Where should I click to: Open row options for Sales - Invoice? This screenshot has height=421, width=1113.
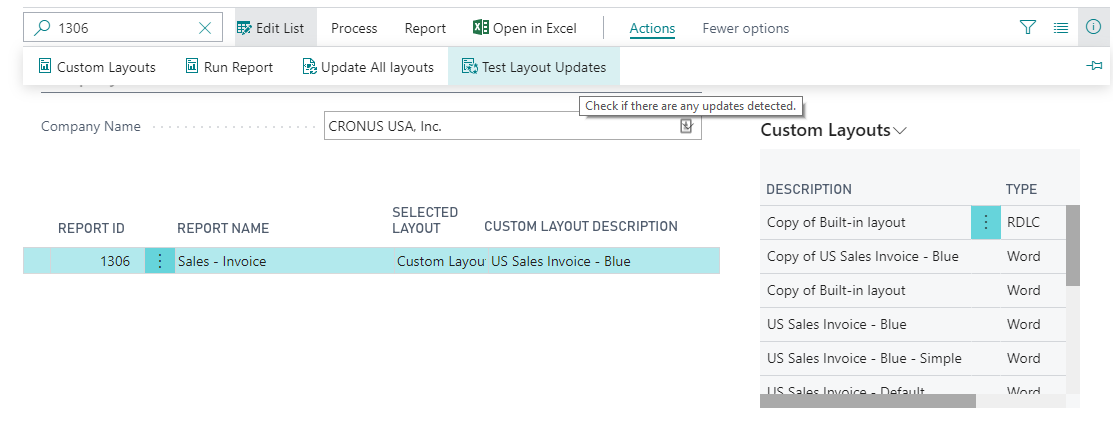pyautogui.click(x=160, y=261)
